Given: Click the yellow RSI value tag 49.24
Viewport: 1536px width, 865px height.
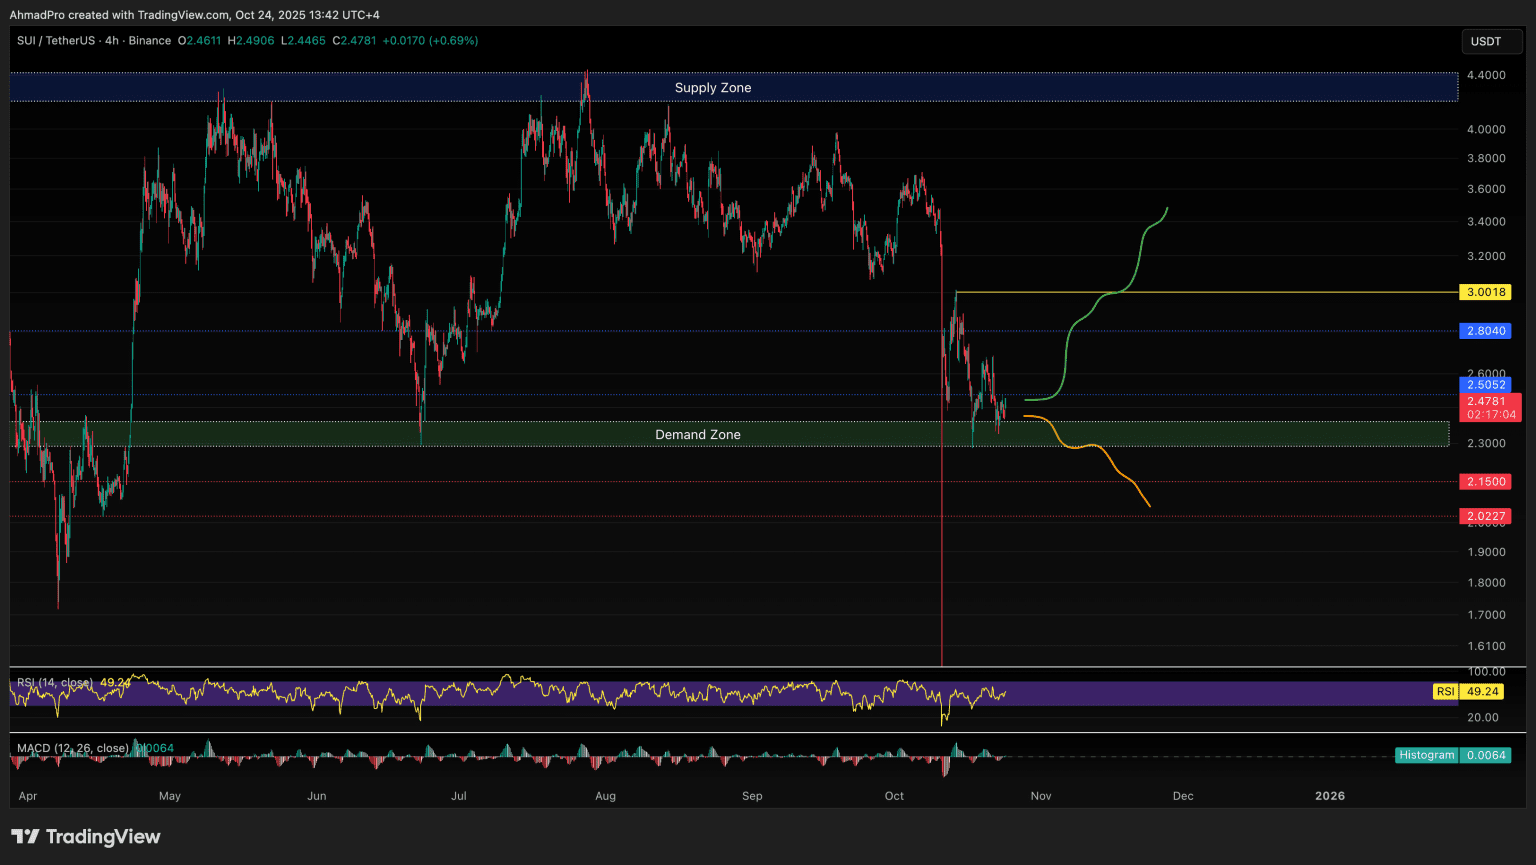Looking at the screenshot, I should coord(1481,692).
